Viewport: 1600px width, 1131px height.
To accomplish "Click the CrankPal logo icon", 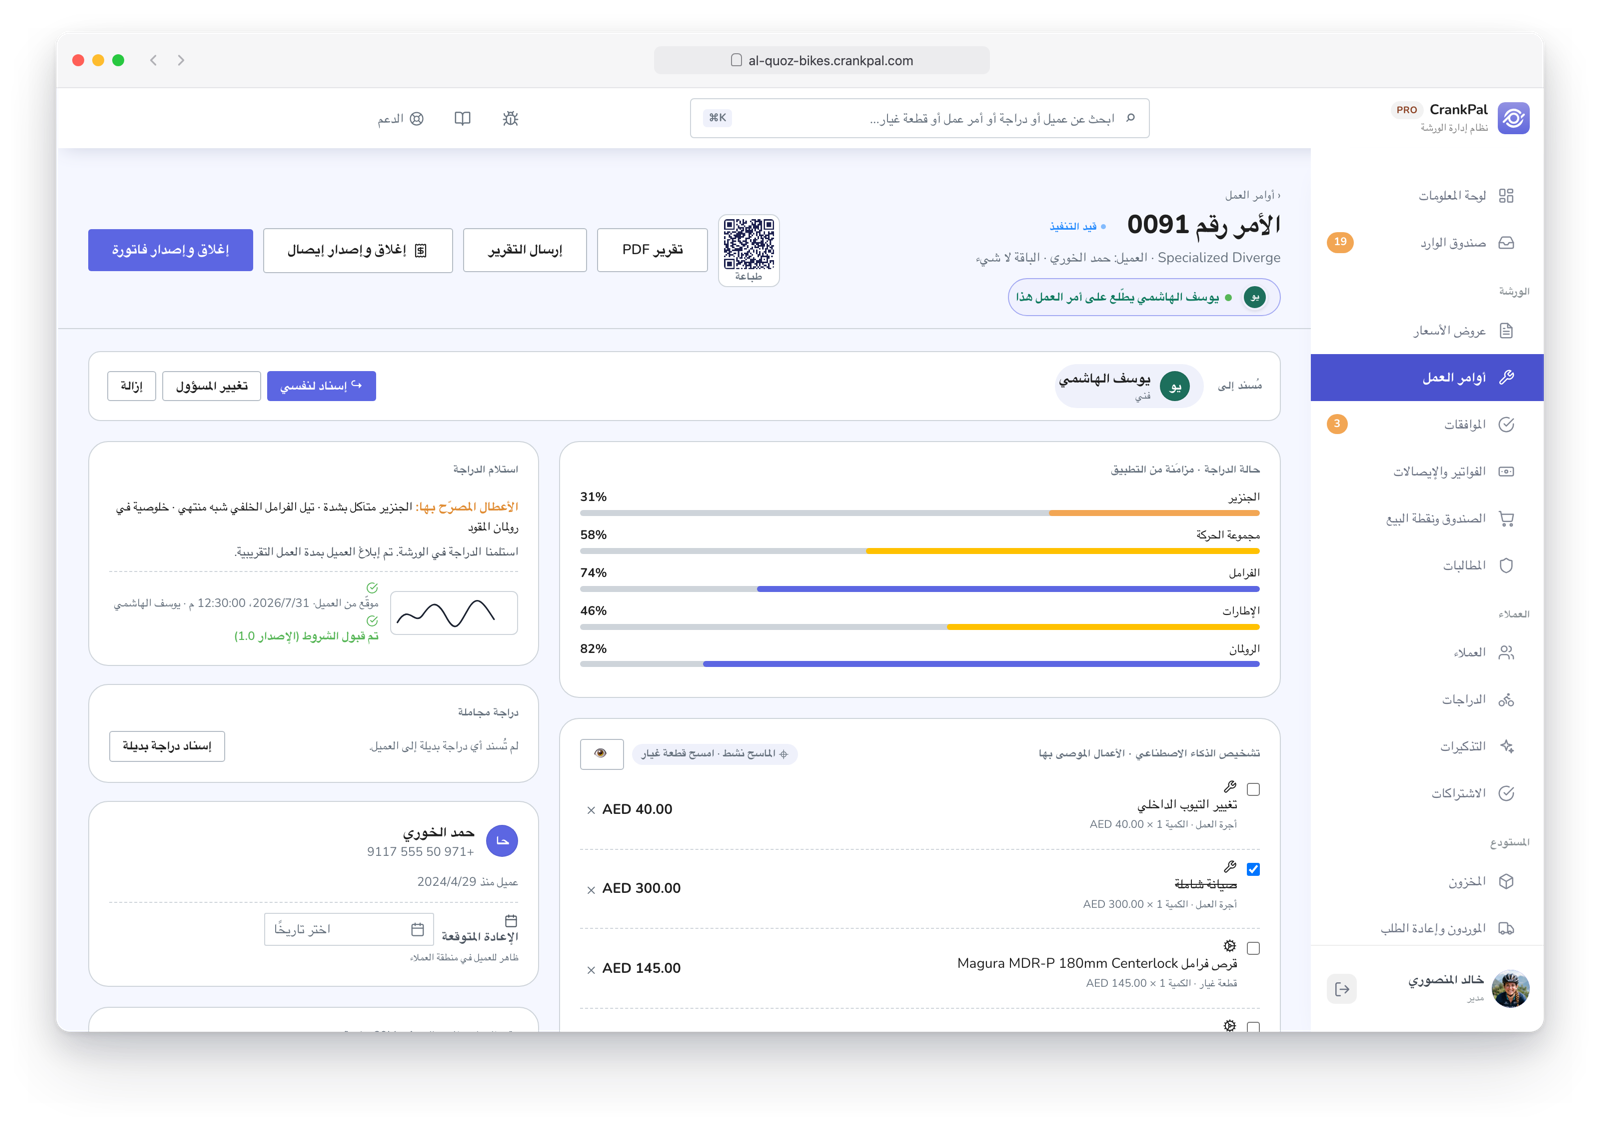I will 1513,118.
